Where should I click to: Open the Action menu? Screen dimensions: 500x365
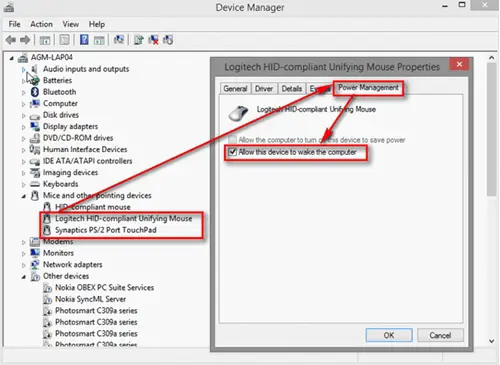[41, 24]
